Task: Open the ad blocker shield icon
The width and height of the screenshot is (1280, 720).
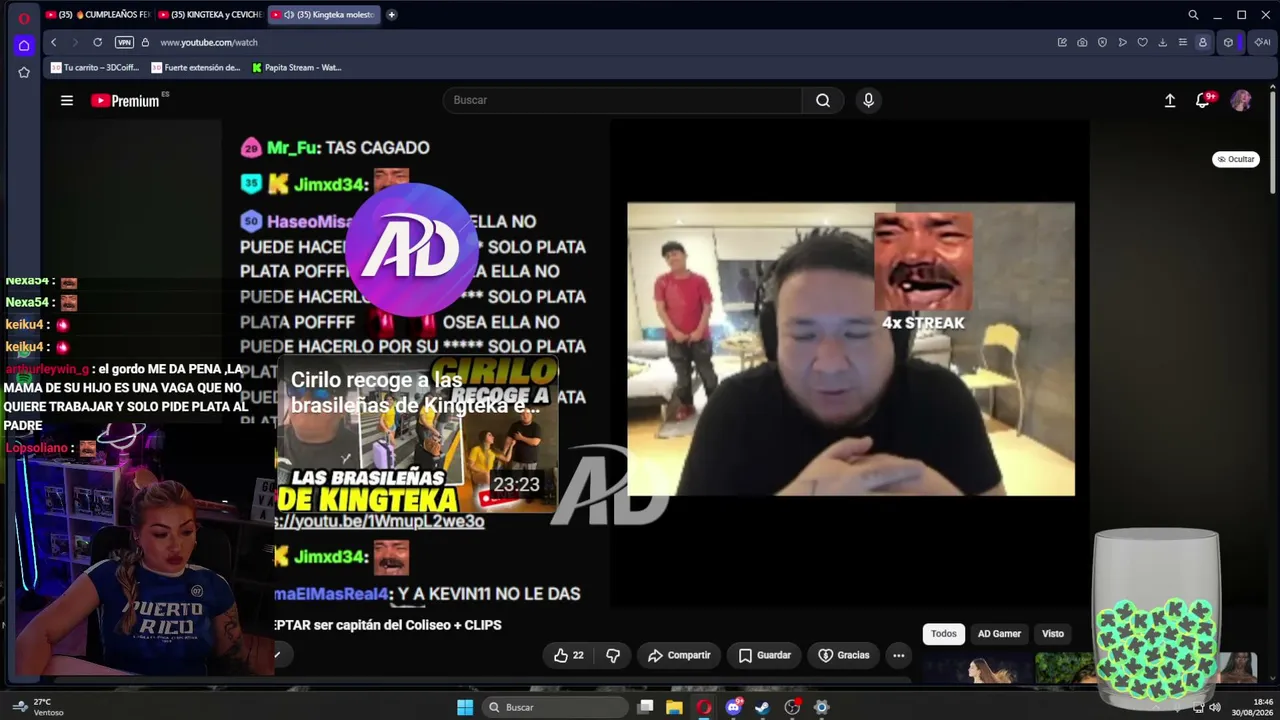Action: 1102,42
